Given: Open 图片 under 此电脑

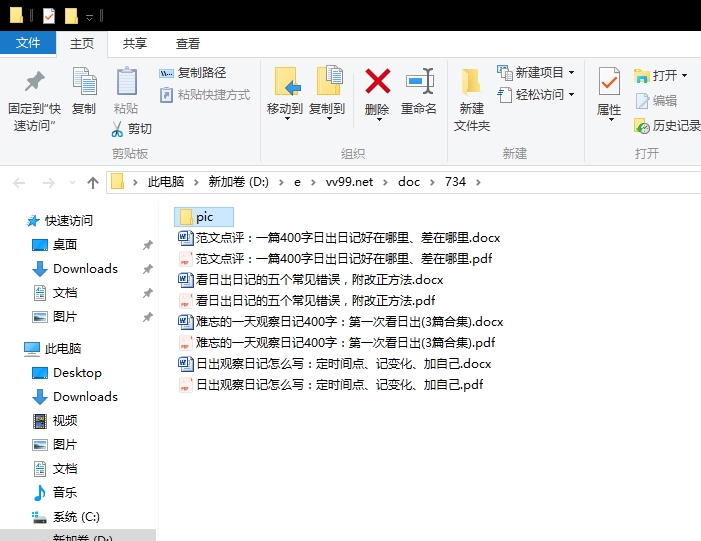Looking at the screenshot, I should click(55, 445).
